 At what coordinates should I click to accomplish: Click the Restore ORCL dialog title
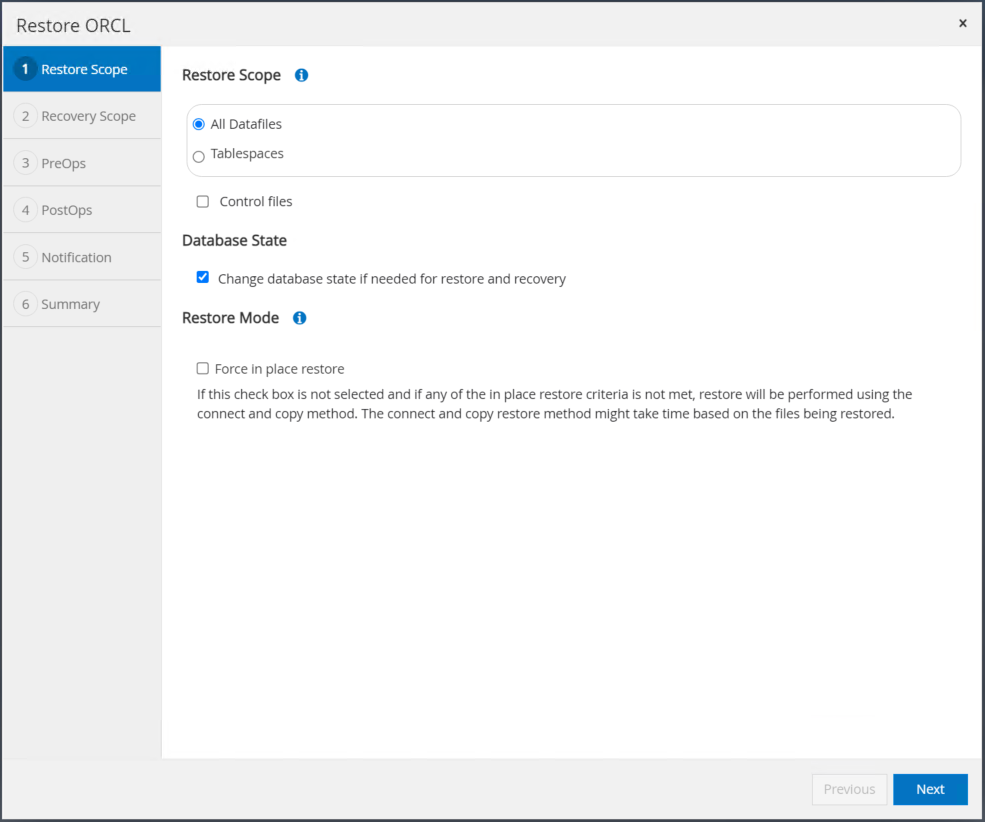pyautogui.click(x=73, y=25)
